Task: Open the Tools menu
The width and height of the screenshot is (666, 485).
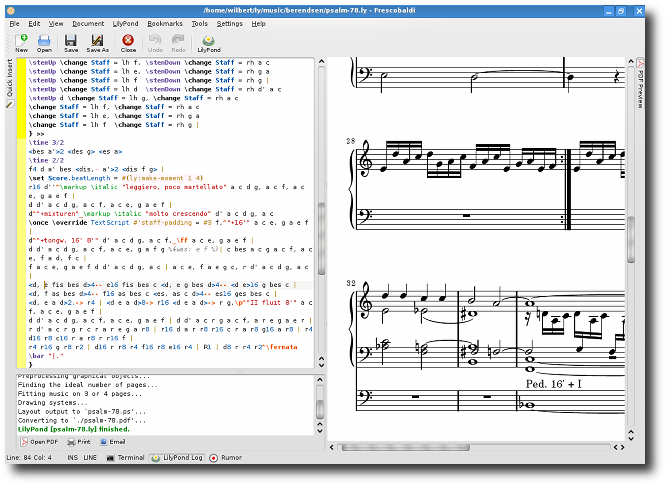Action: pyautogui.click(x=200, y=24)
